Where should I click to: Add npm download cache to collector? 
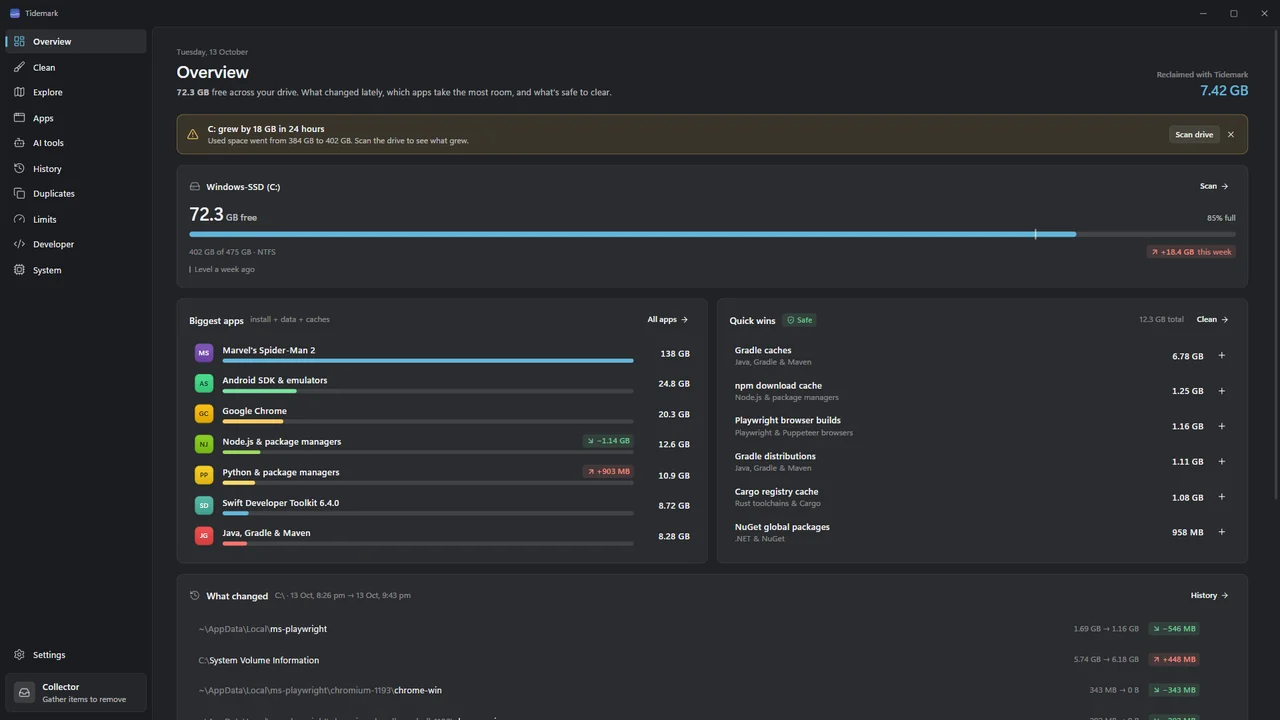click(x=1221, y=391)
